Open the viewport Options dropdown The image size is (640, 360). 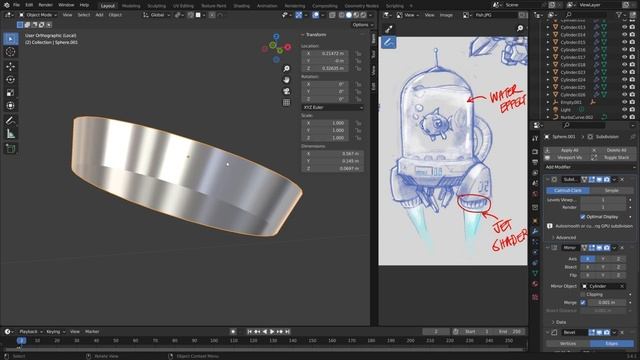point(362,25)
